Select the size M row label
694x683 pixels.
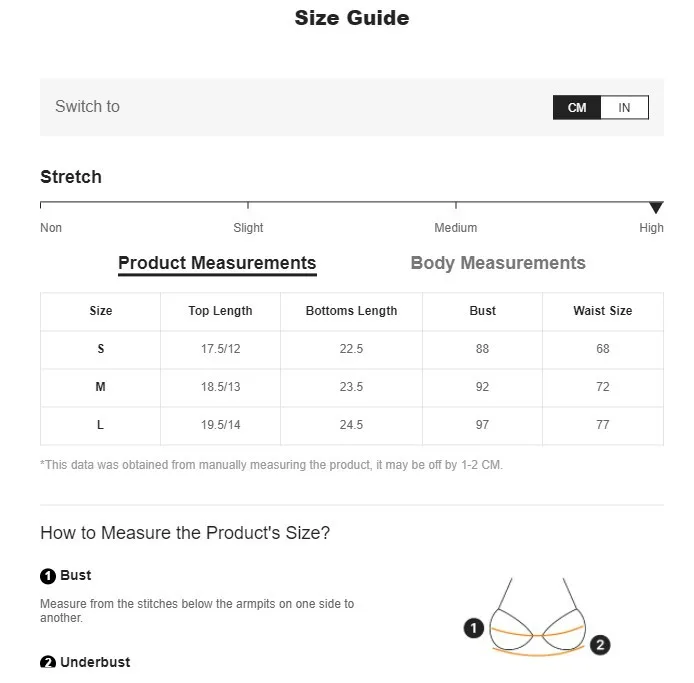[x=101, y=387]
